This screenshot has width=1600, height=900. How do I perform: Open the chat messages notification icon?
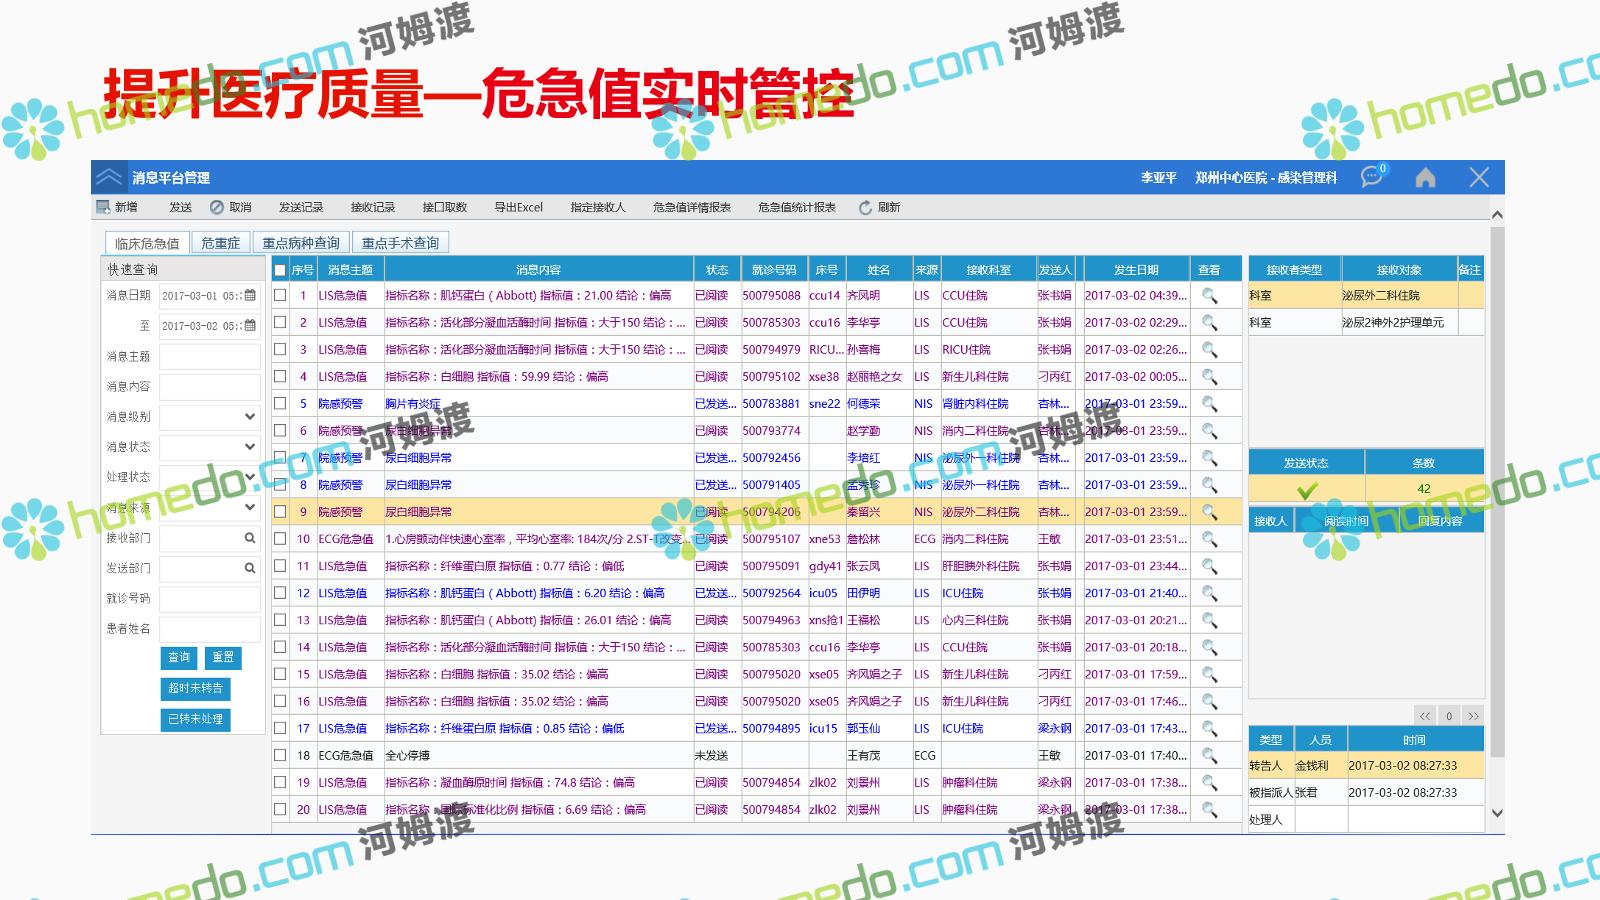pyautogui.click(x=1372, y=177)
